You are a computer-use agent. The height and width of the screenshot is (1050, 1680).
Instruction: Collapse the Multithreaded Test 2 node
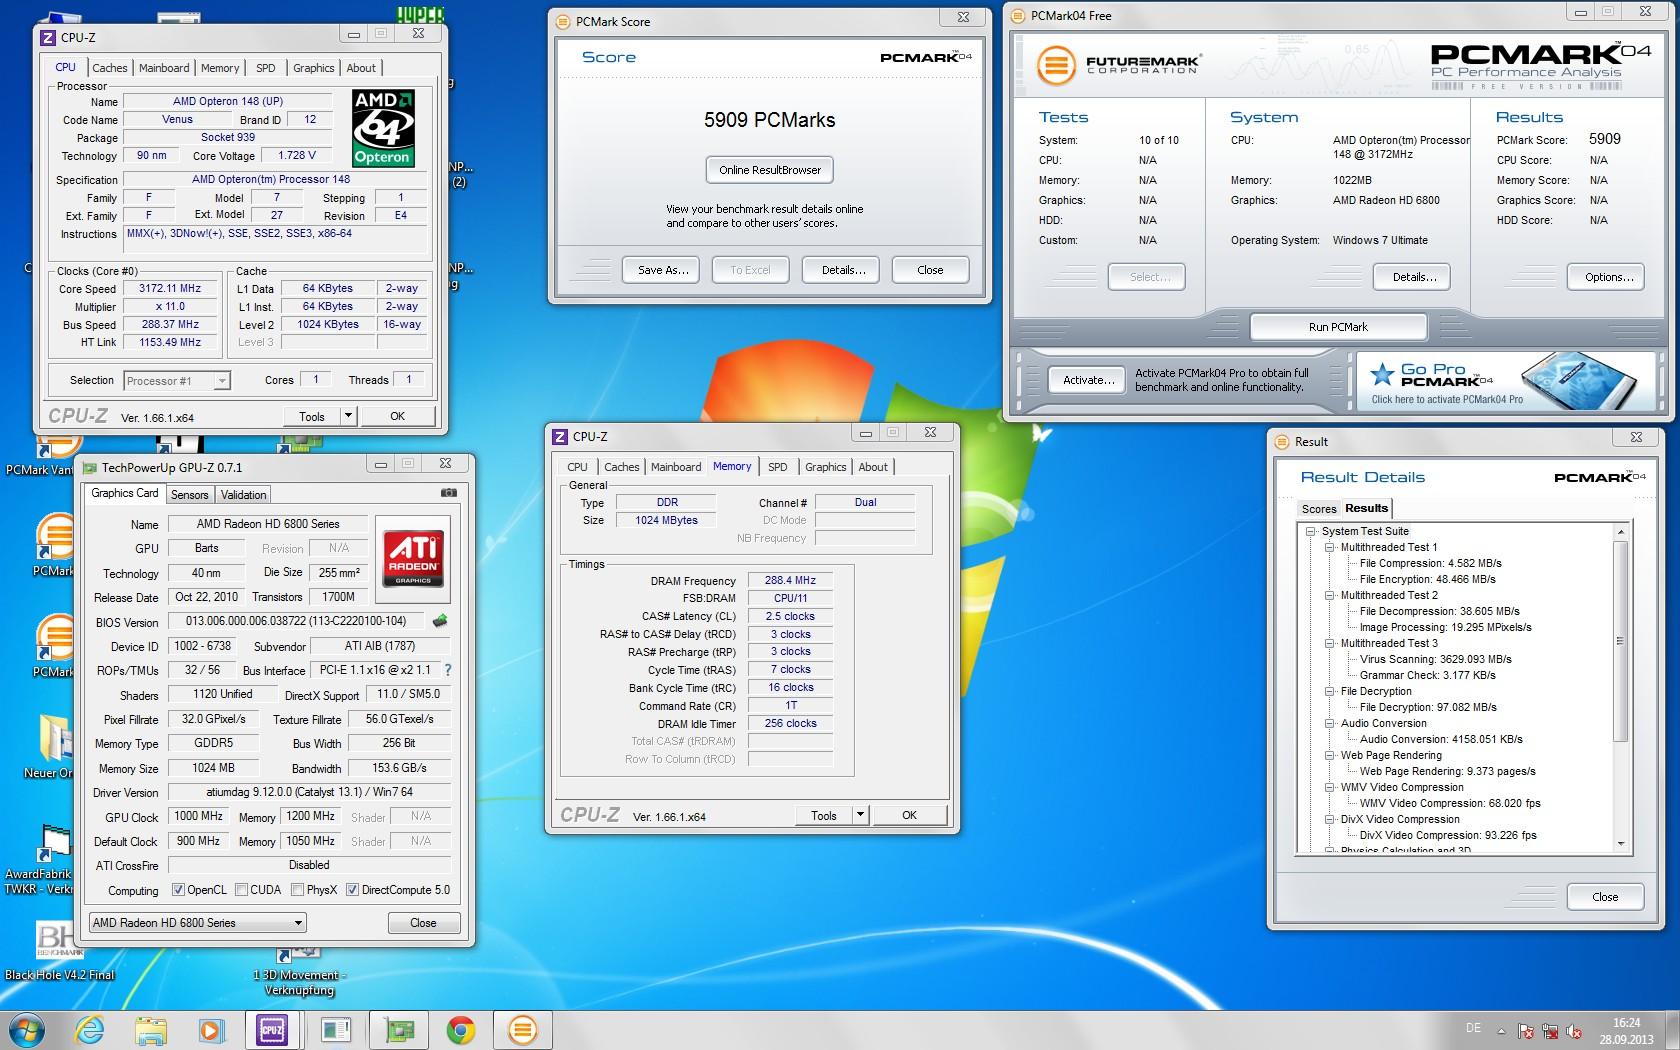tap(1330, 595)
